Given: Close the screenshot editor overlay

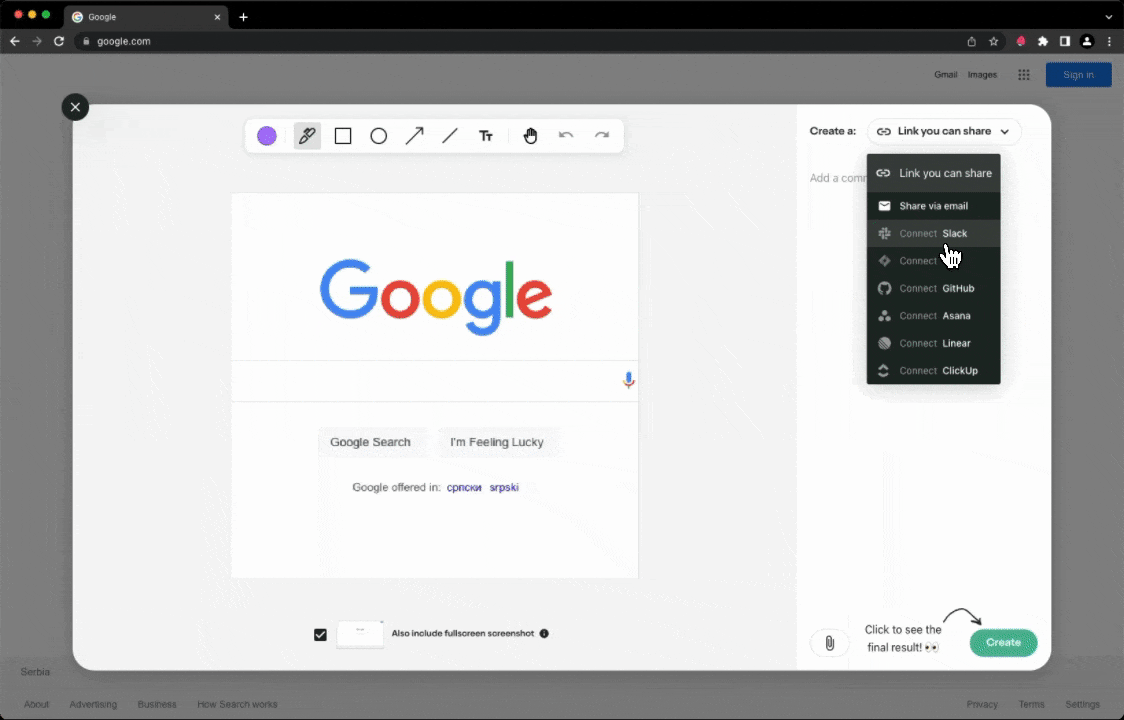Looking at the screenshot, I should pyautogui.click(x=75, y=107).
